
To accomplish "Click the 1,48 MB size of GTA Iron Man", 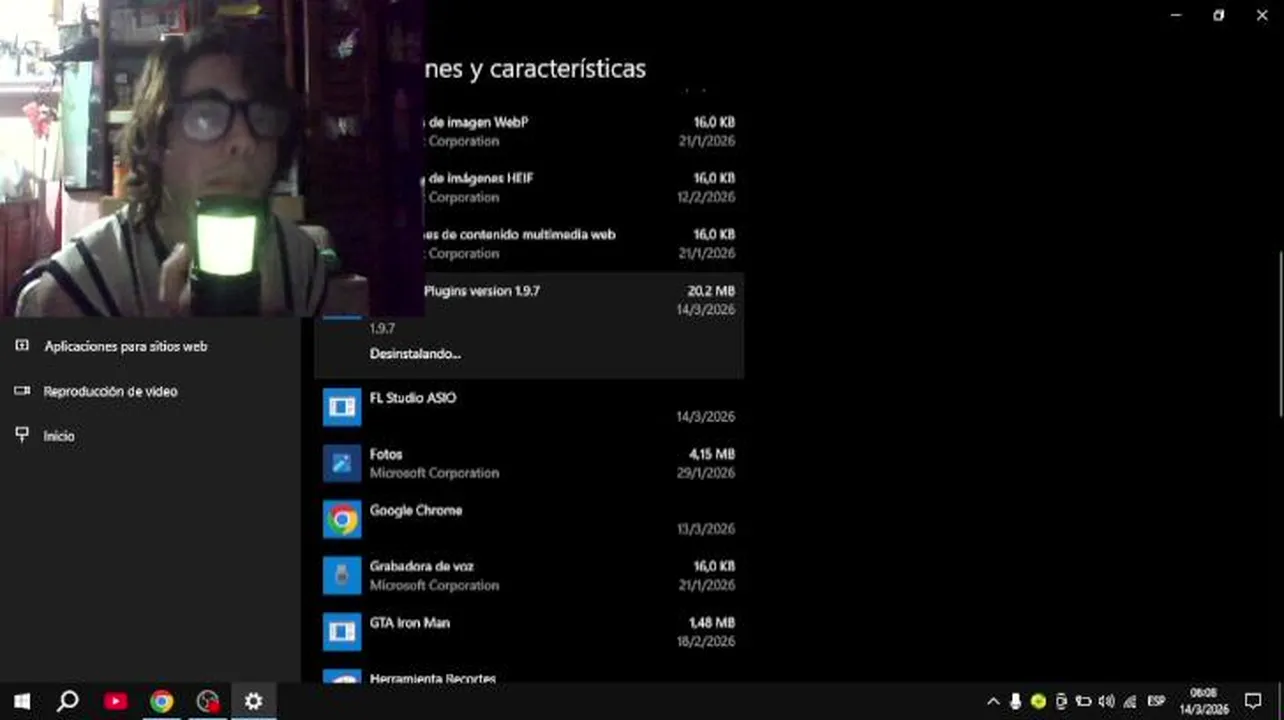I will [712, 622].
